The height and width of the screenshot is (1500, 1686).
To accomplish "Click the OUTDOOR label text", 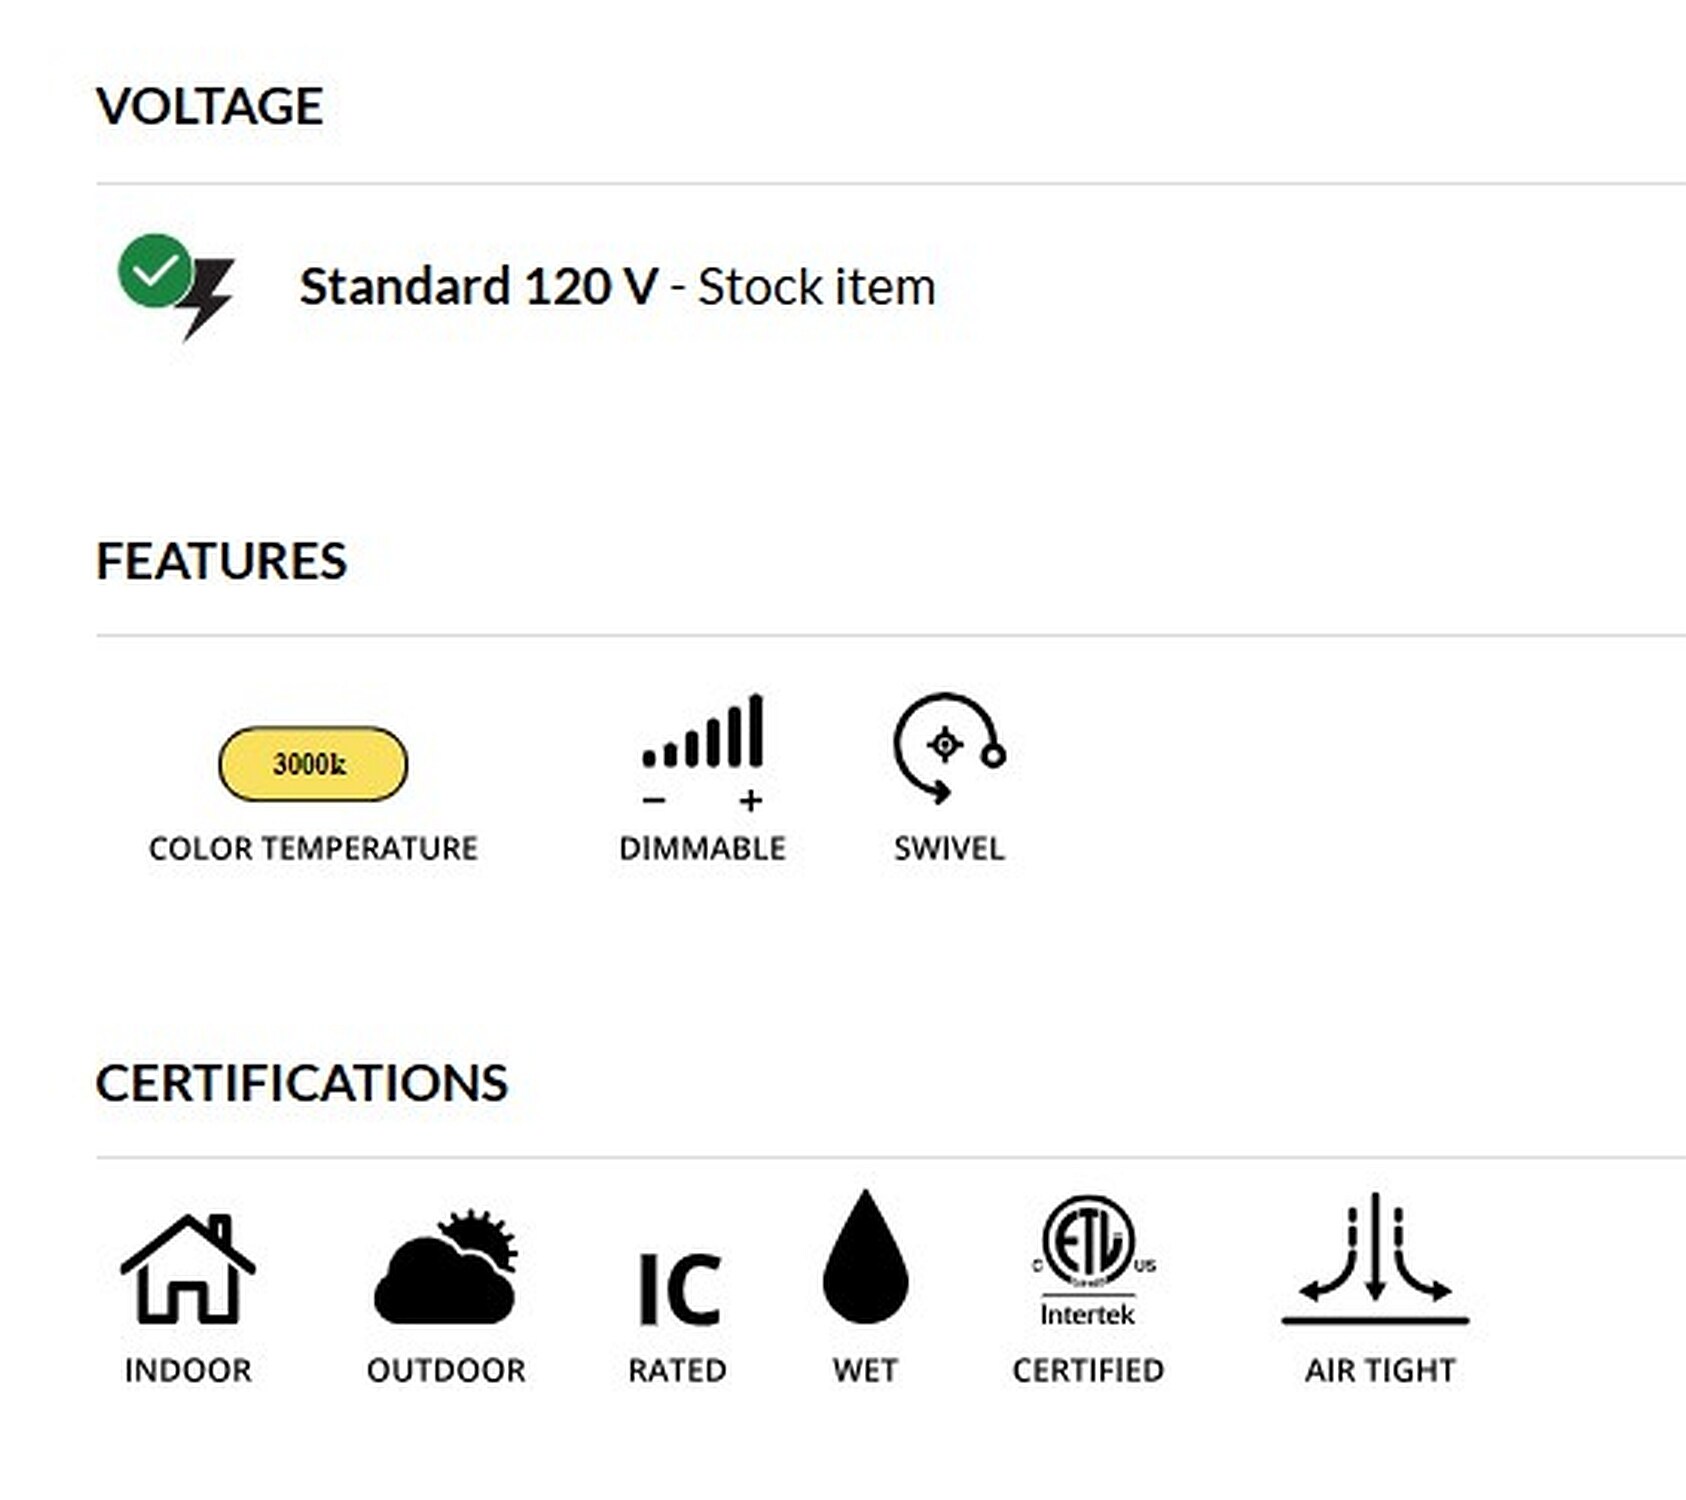I will click(446, 1370).
